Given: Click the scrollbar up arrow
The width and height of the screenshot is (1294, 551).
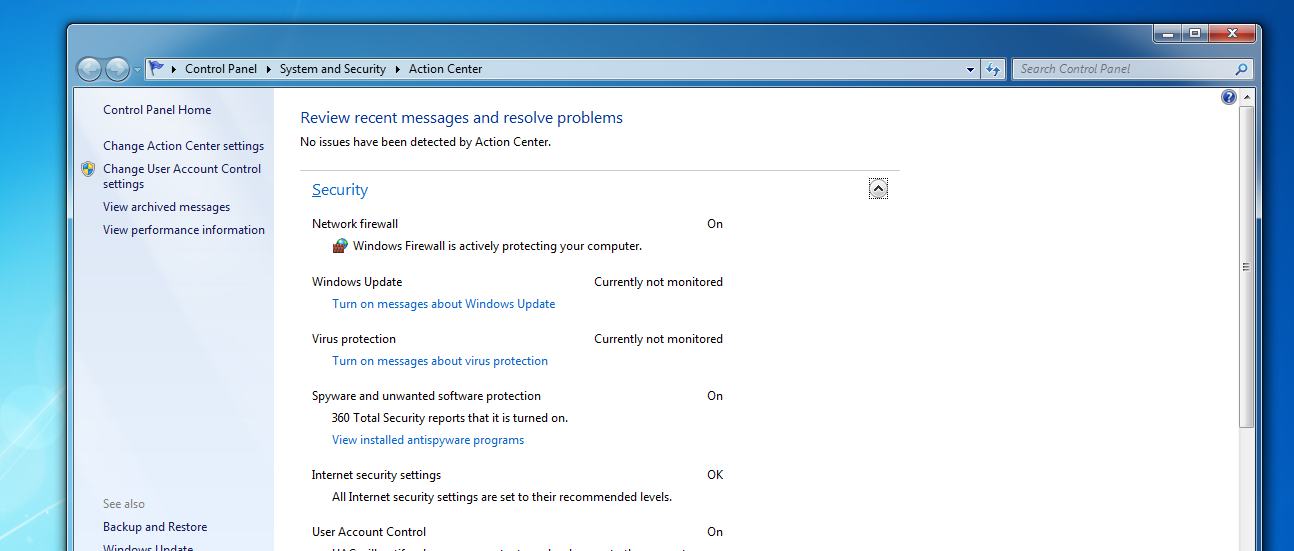Looking at the screenshot, I should click(1246, 97).
